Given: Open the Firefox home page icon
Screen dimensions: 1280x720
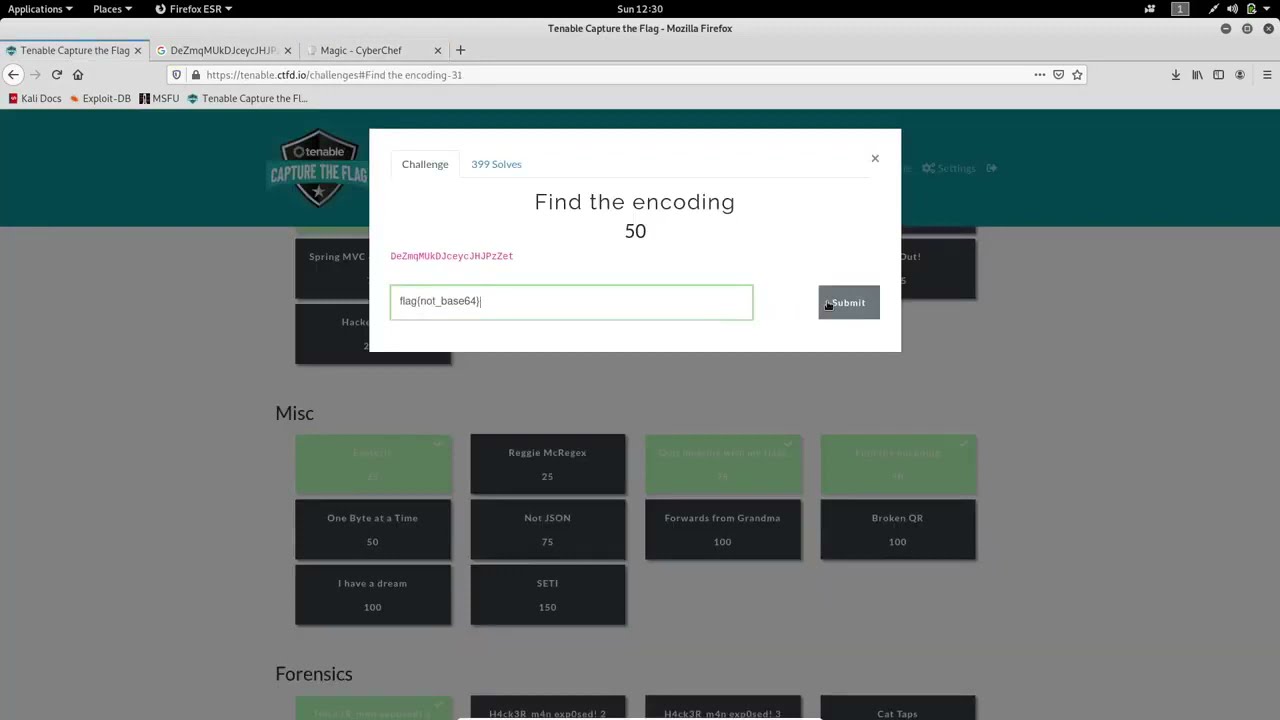Looking at the screenshot, I should pos(78,74).
